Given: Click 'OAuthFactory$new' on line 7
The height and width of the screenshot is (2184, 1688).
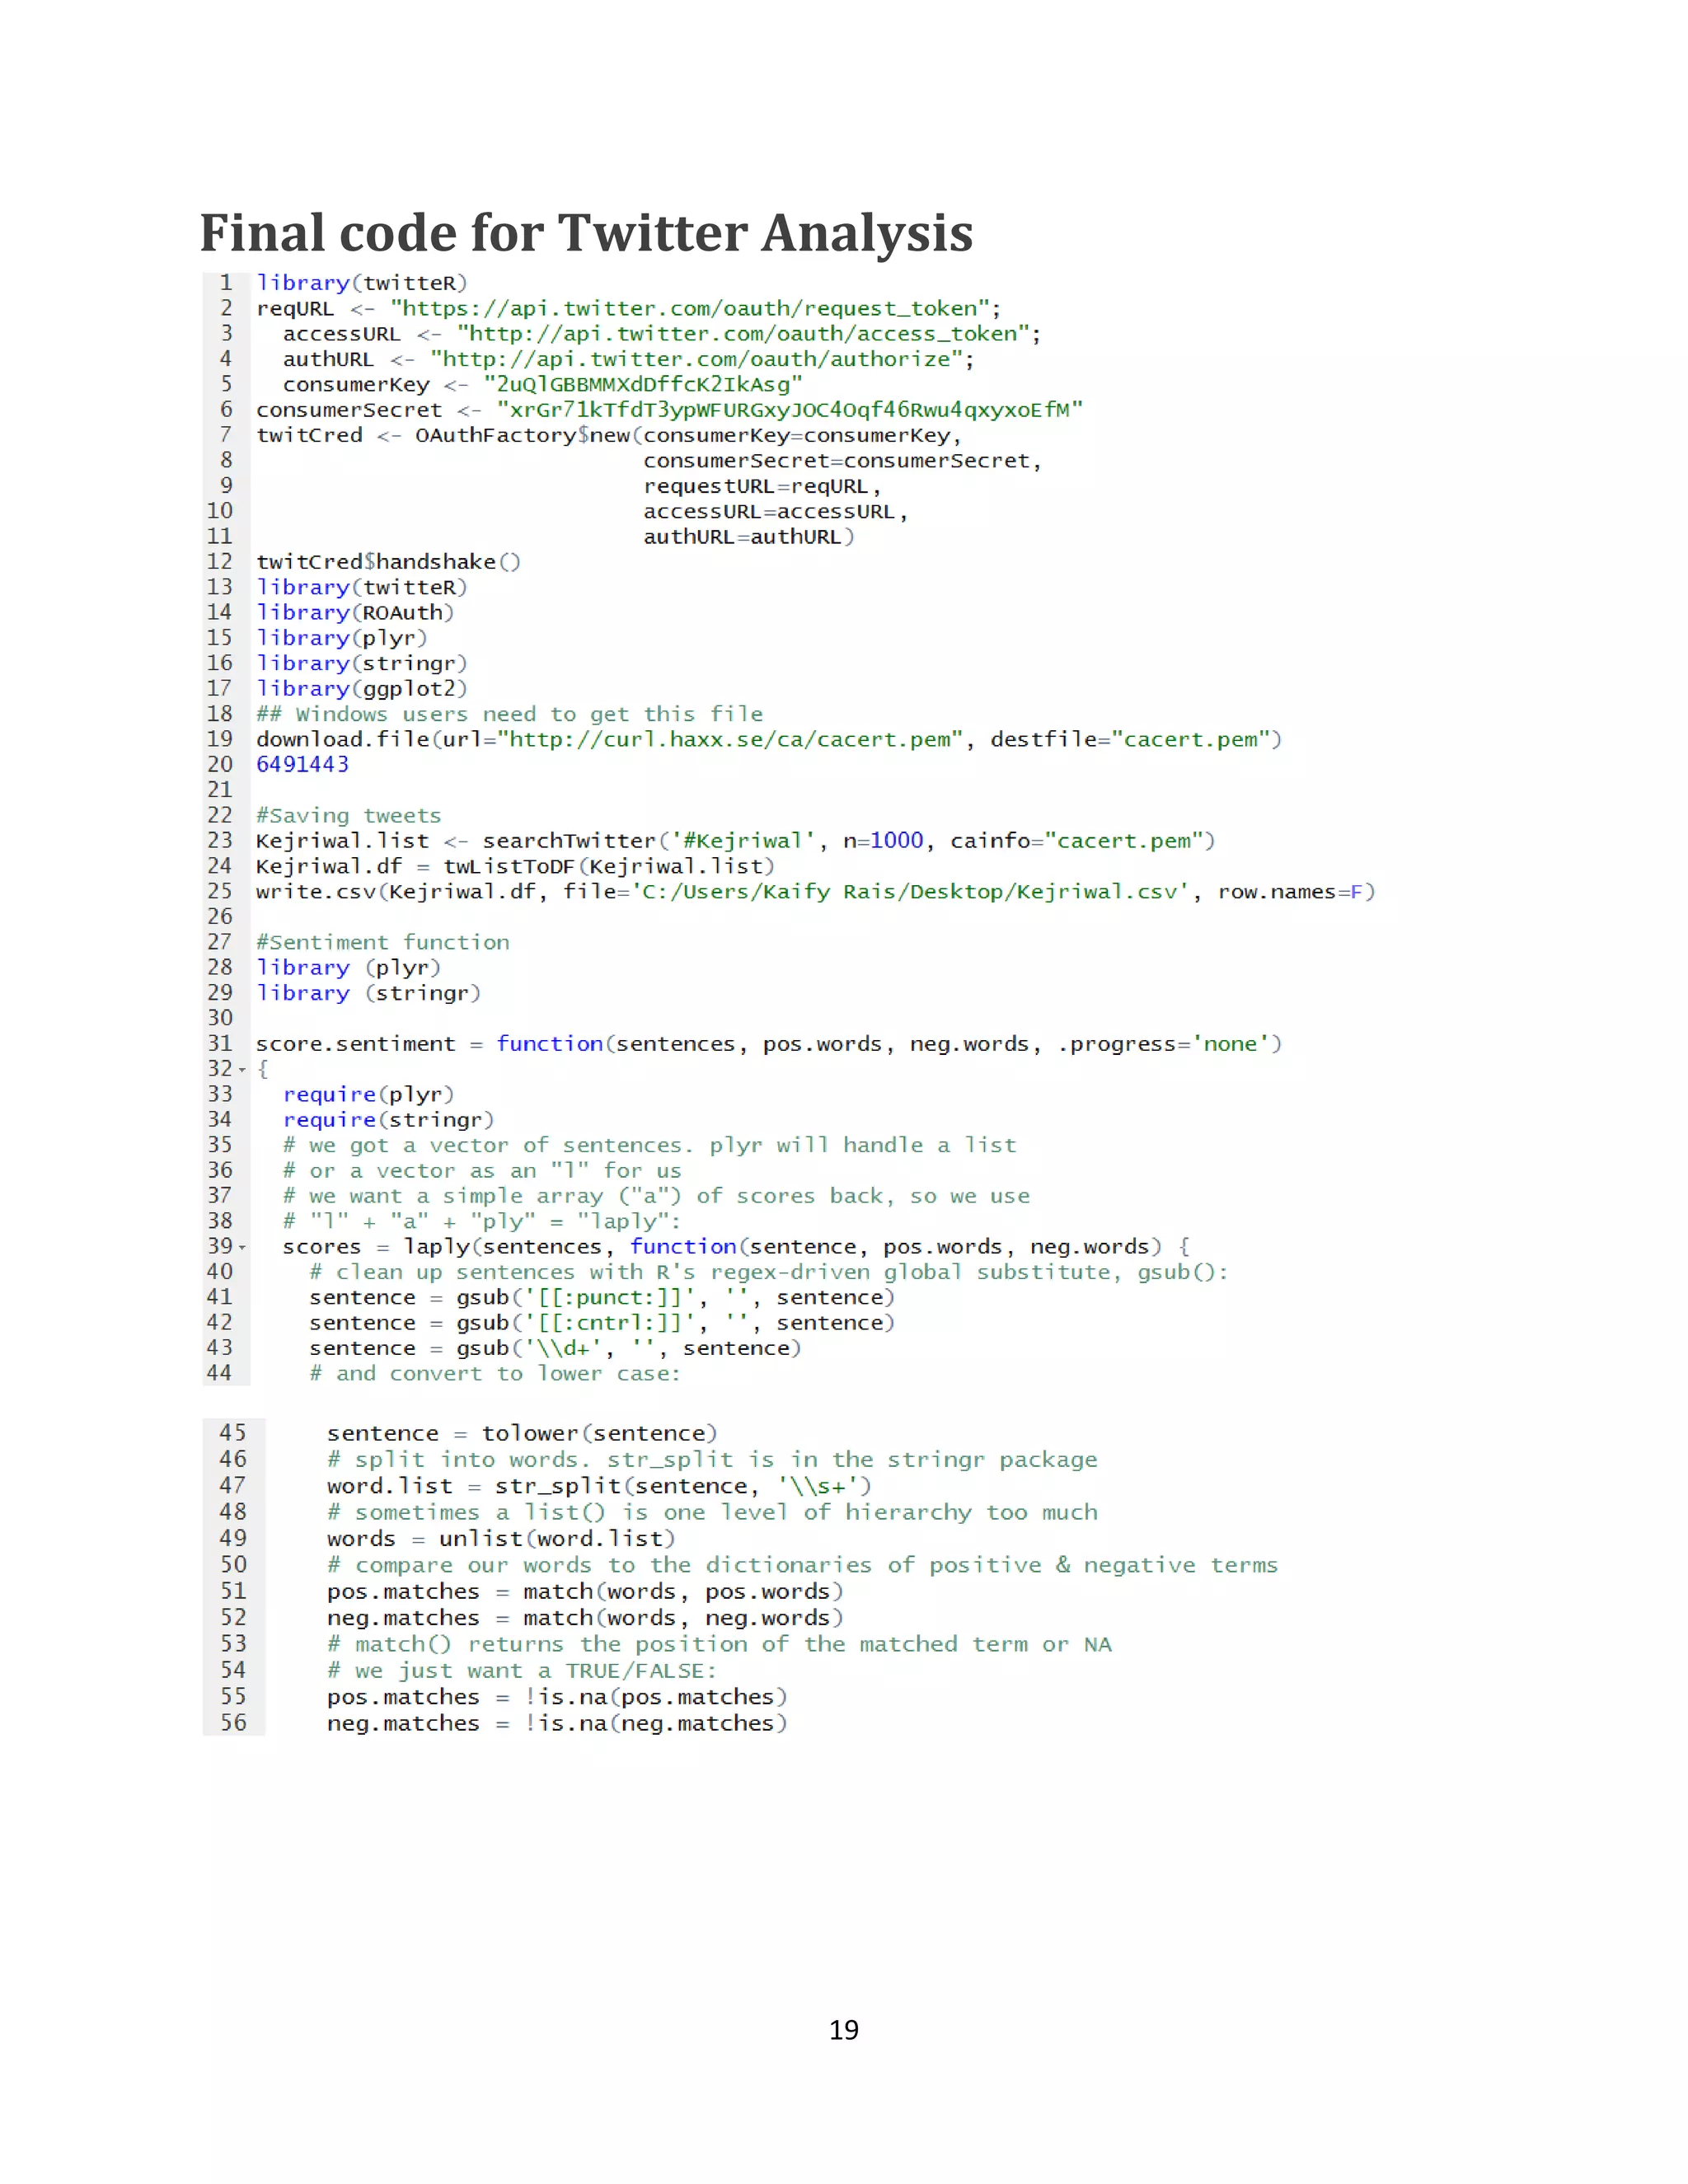Looking at the screenshot, I should click(523, 436).
